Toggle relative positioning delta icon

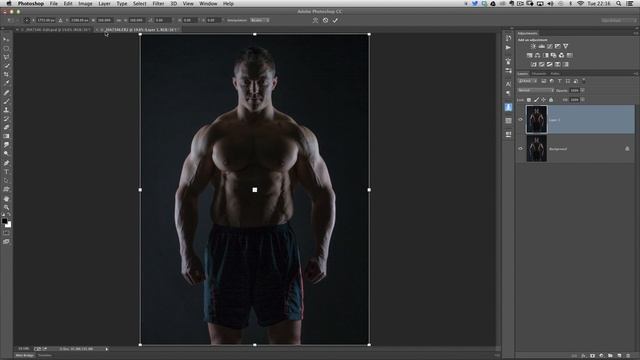pyautogui.click(x=60, y=20)
